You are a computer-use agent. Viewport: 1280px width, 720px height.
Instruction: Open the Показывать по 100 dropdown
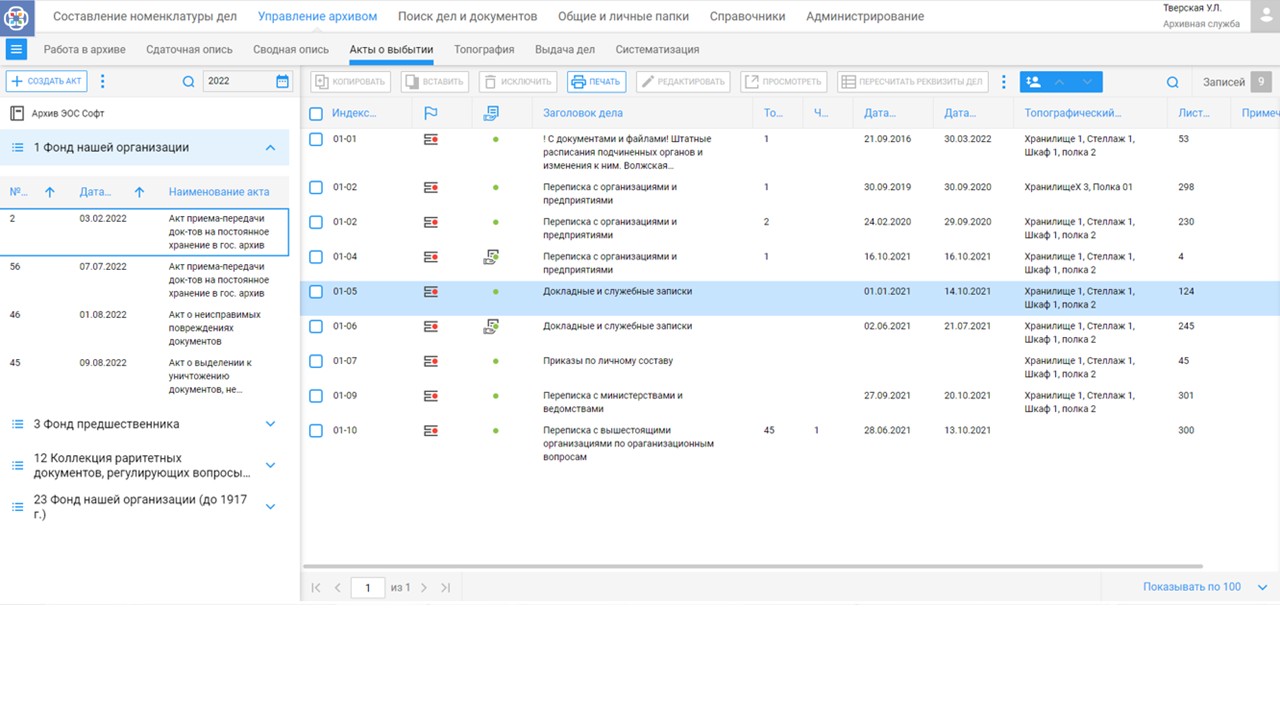(x=1262, y=588)
